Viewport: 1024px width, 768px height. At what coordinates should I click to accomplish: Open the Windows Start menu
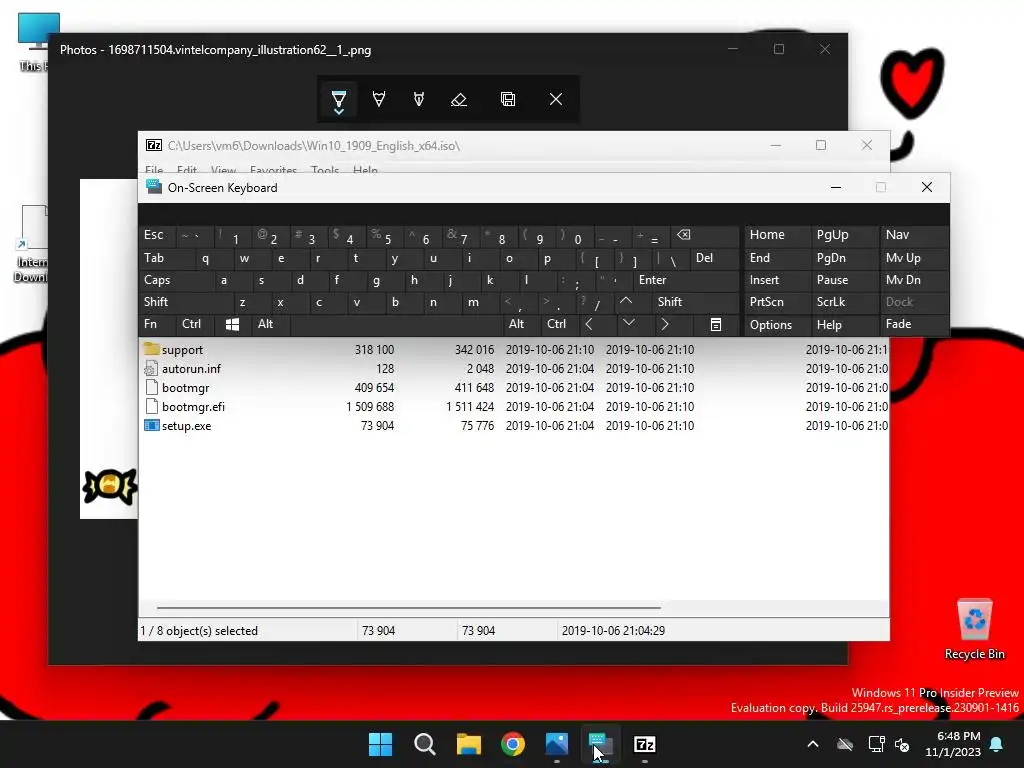click(381, 744)
